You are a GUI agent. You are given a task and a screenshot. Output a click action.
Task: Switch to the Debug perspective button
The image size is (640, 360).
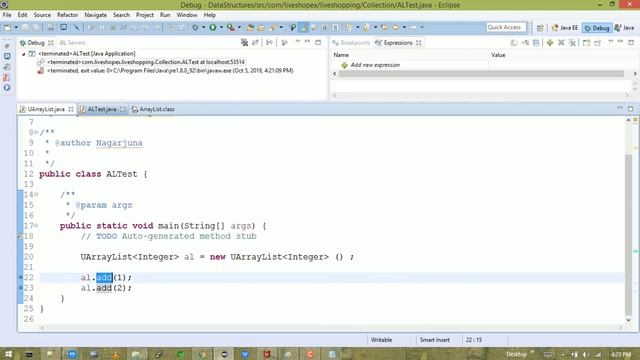coord(597,28)
